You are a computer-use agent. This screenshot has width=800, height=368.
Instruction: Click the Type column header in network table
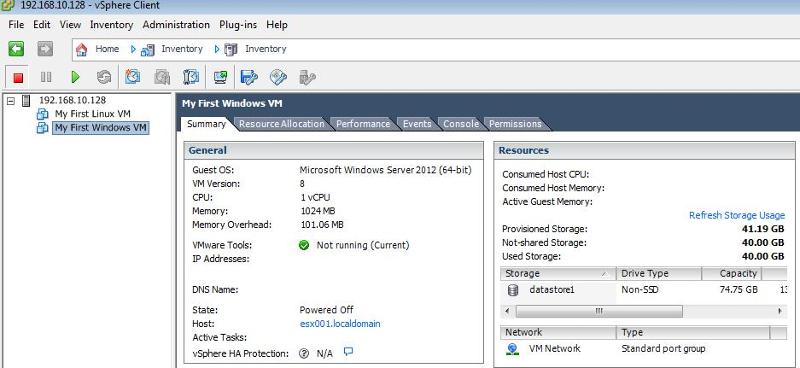tap(693, 333)
